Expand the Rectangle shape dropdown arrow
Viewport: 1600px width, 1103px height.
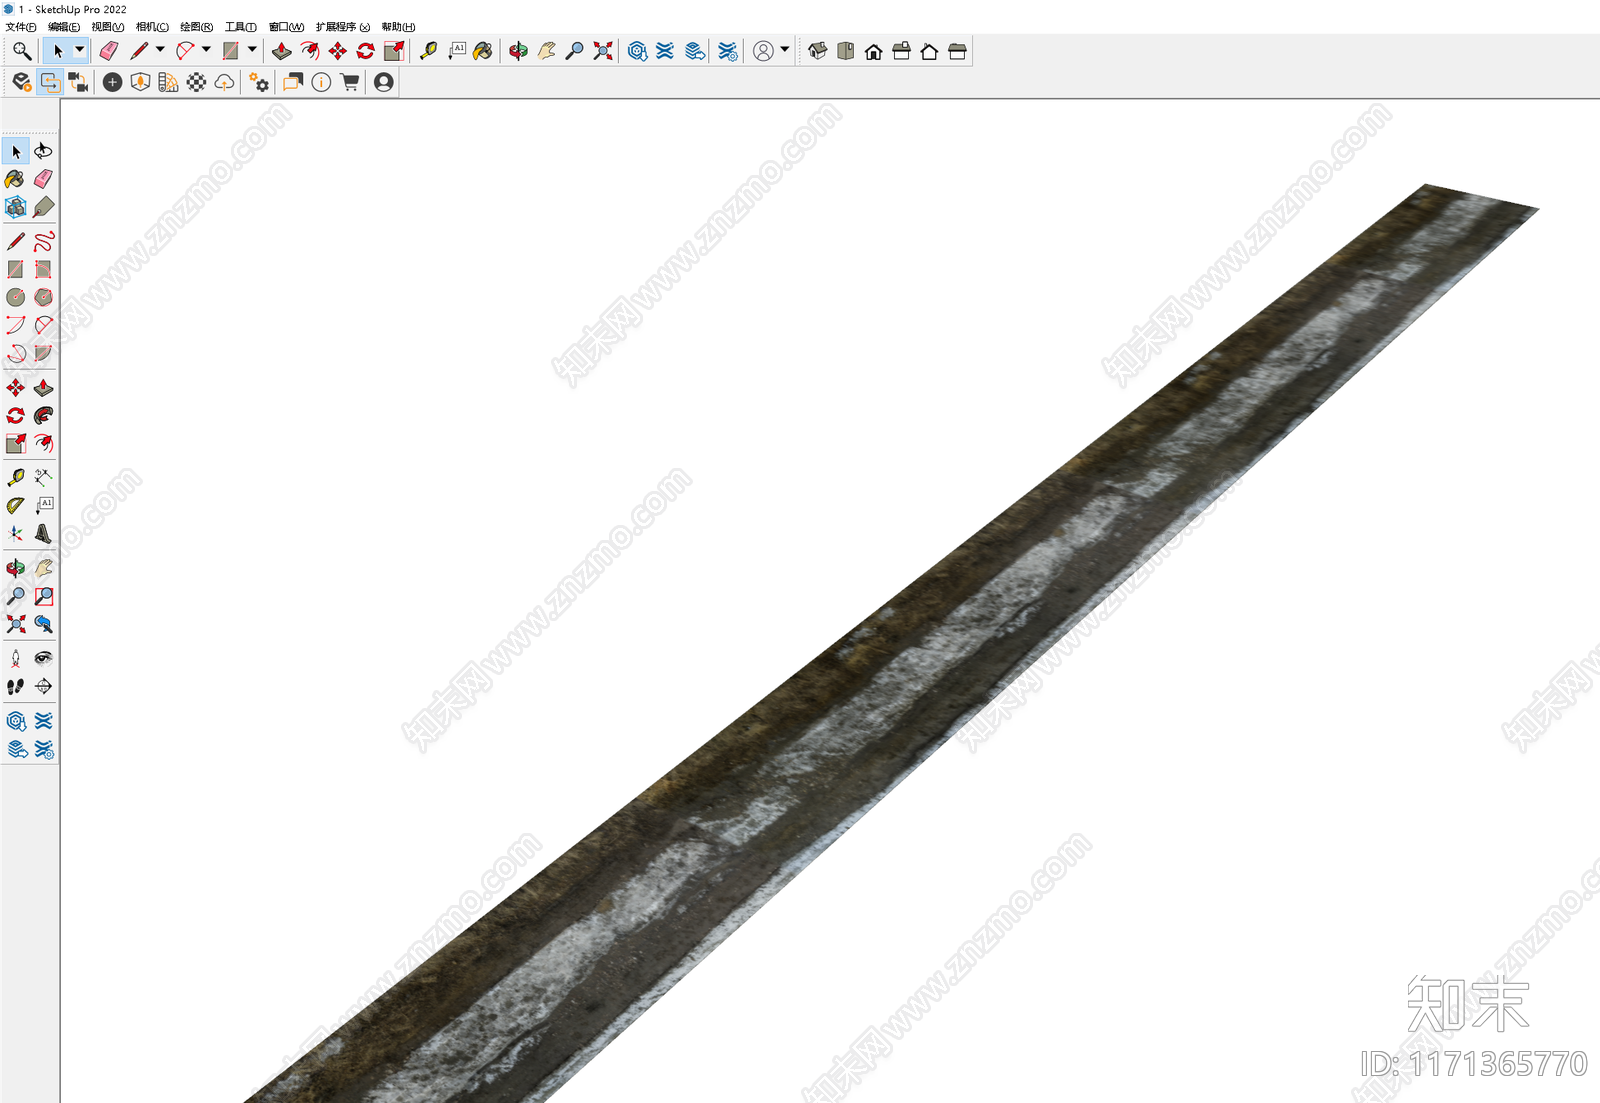pyautogui.click(x=252, y=50)
